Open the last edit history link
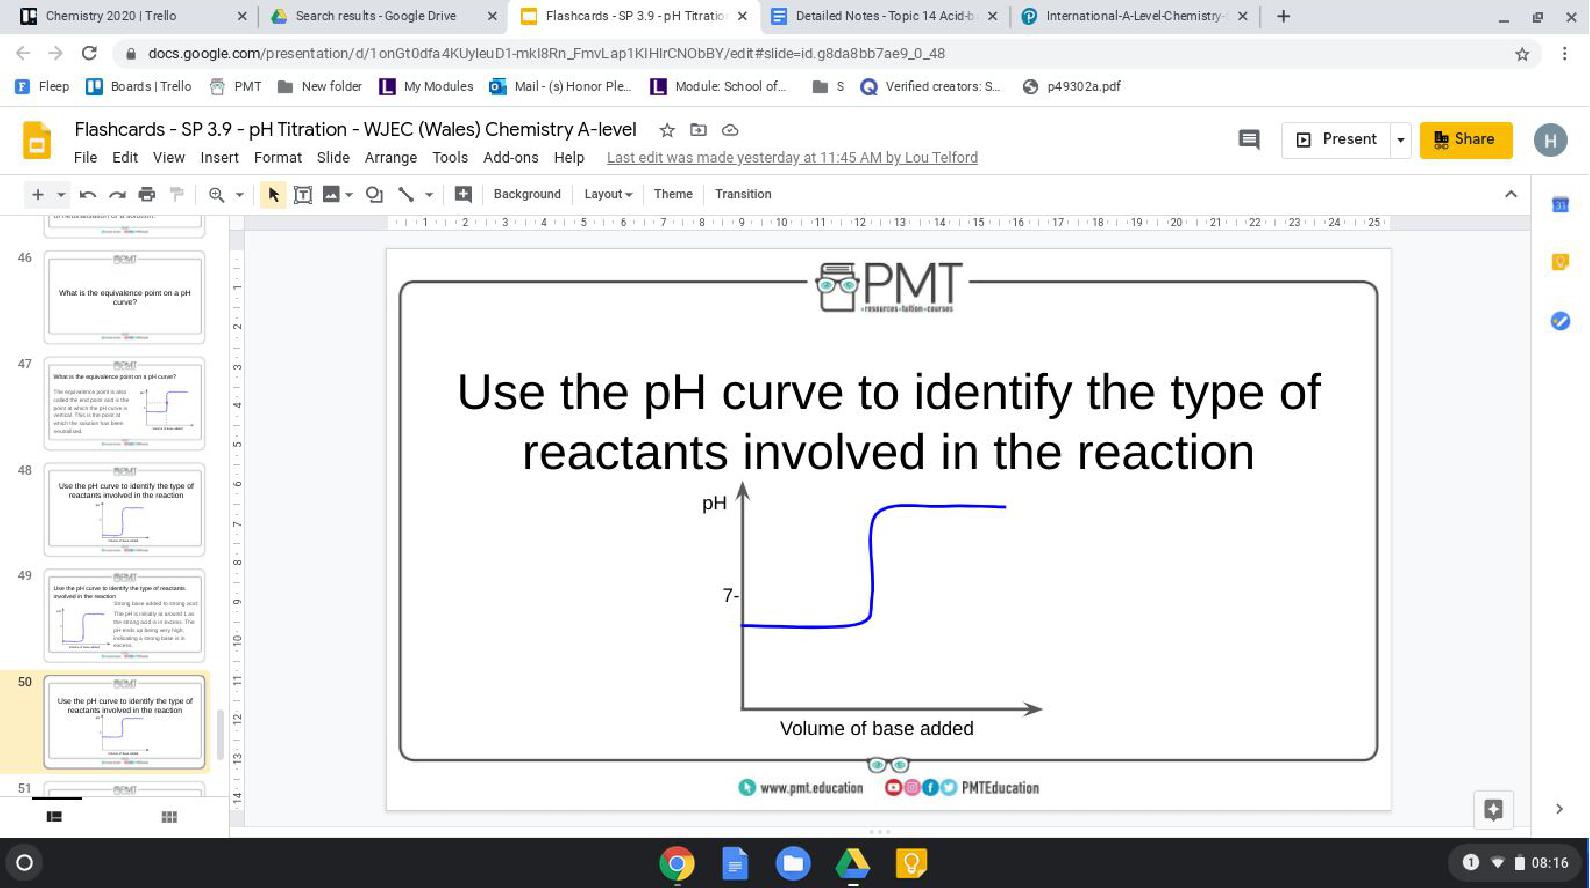The height and width of the screenshot is (888, 1590). click(792, 158)
